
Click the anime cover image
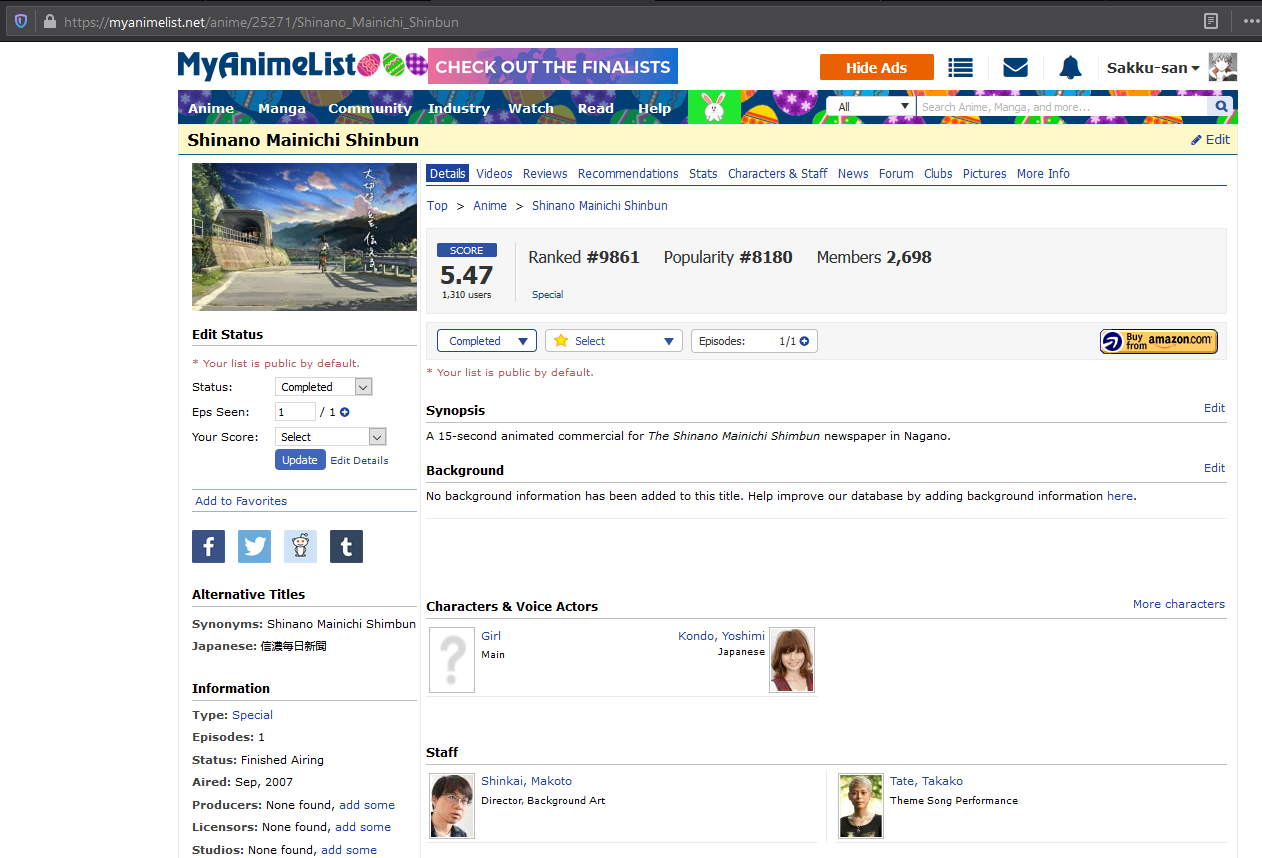click(304, 237)
